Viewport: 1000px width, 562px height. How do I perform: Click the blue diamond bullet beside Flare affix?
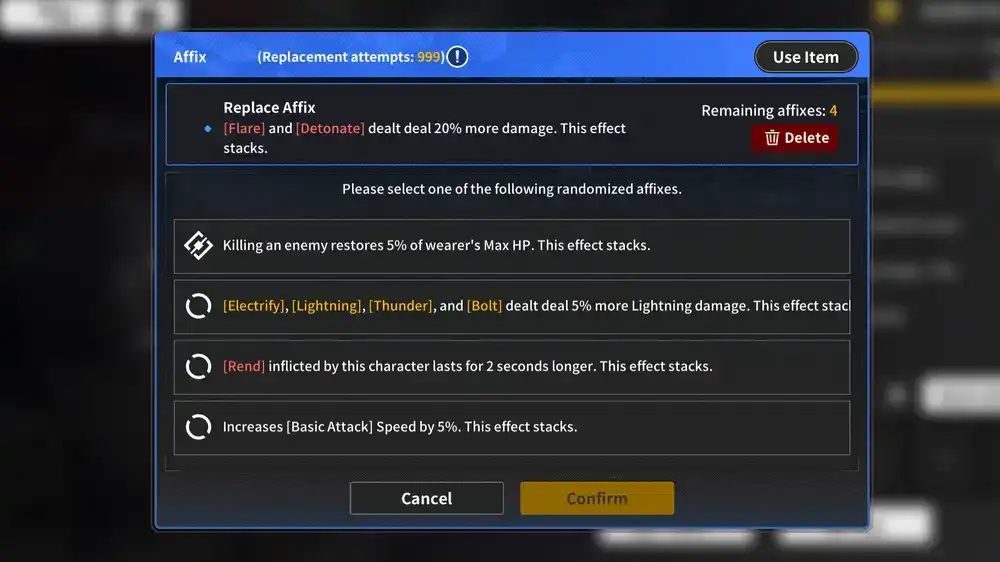[208, 129]
